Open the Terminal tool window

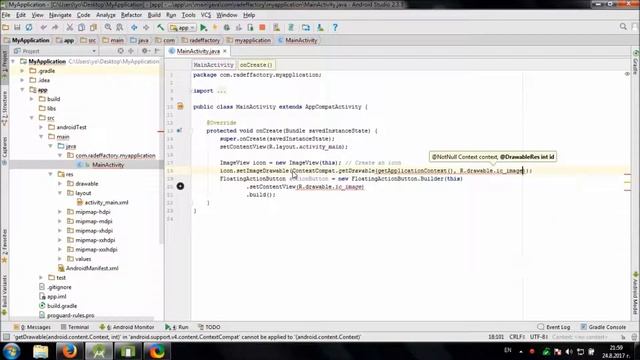[x=75, y=327]
